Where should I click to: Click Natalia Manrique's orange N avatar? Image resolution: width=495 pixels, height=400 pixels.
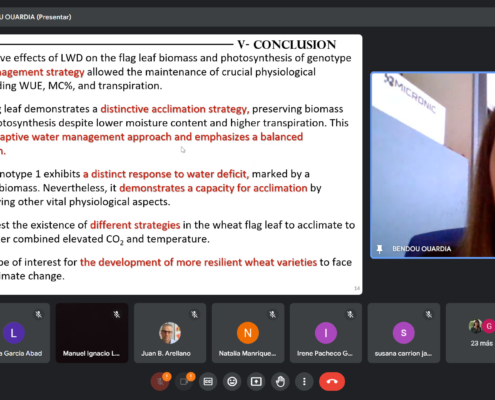[x=248, y=333]
